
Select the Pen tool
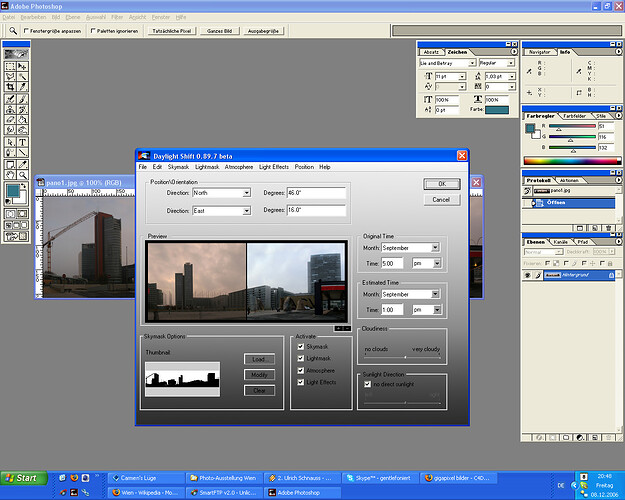tap(10, 153)
